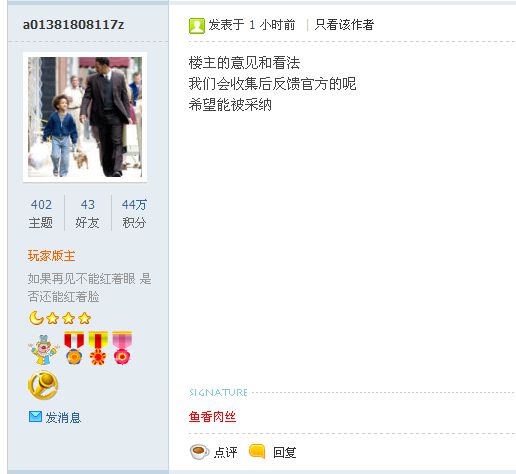The width and height of the screenshot is (516, 474).
Task: Click the 回复 reply text button
Action: tap(284, 452)
